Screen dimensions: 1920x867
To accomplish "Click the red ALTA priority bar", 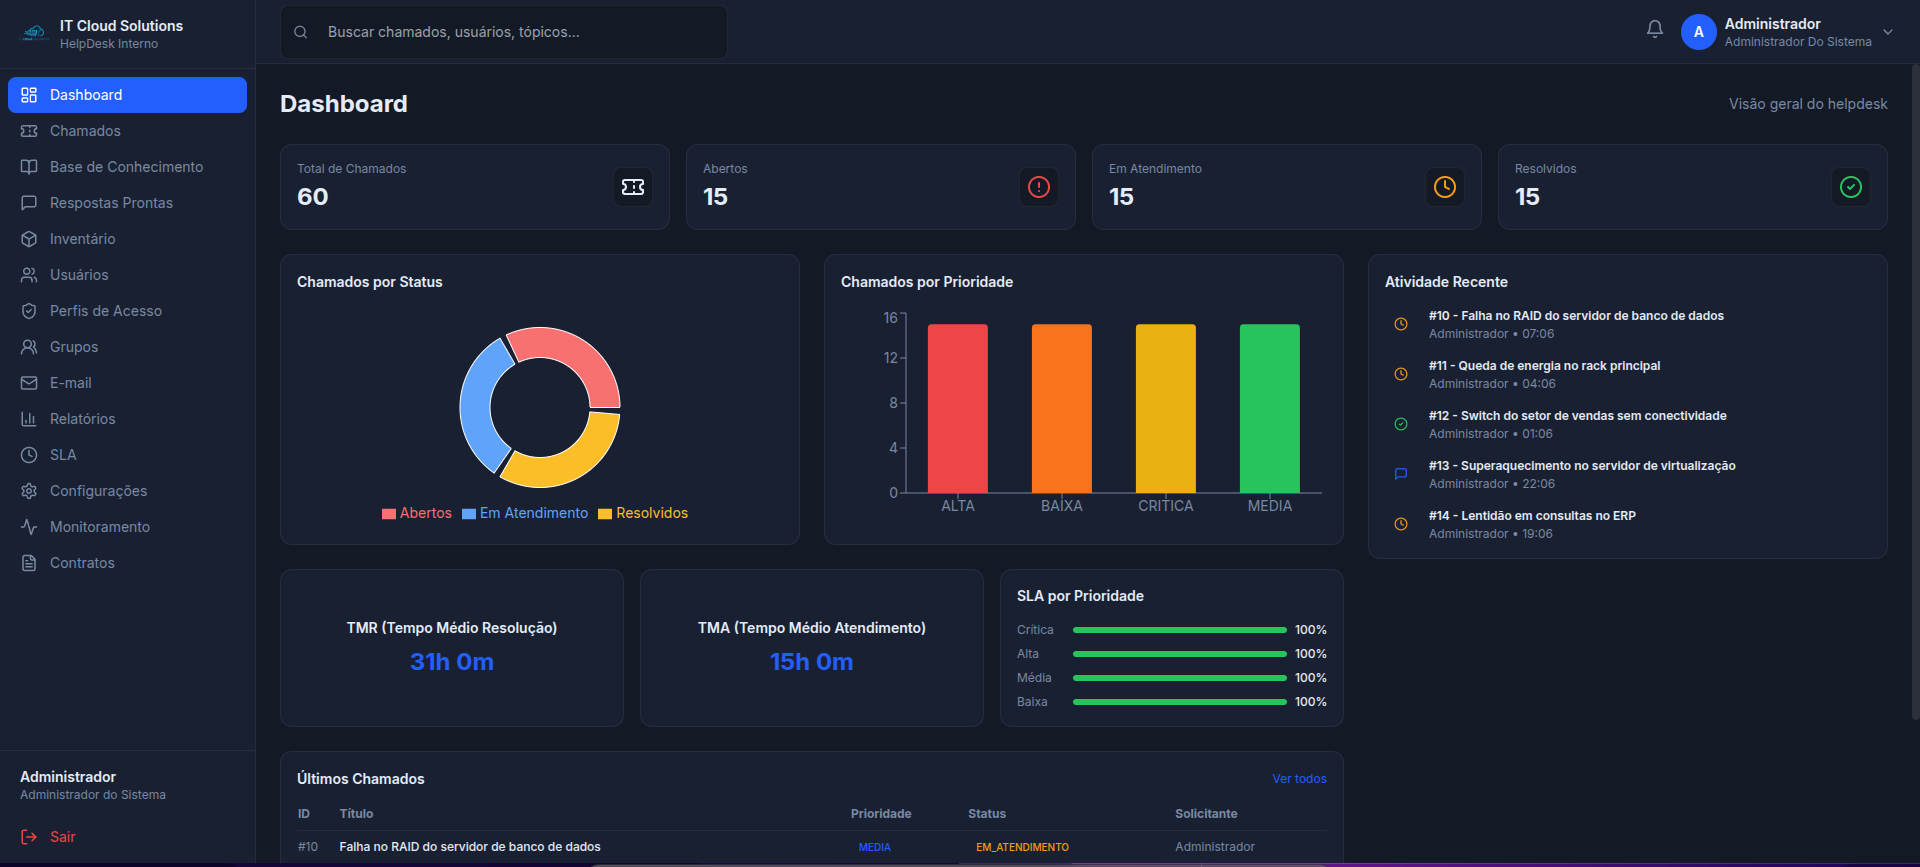I will point(958,408).
